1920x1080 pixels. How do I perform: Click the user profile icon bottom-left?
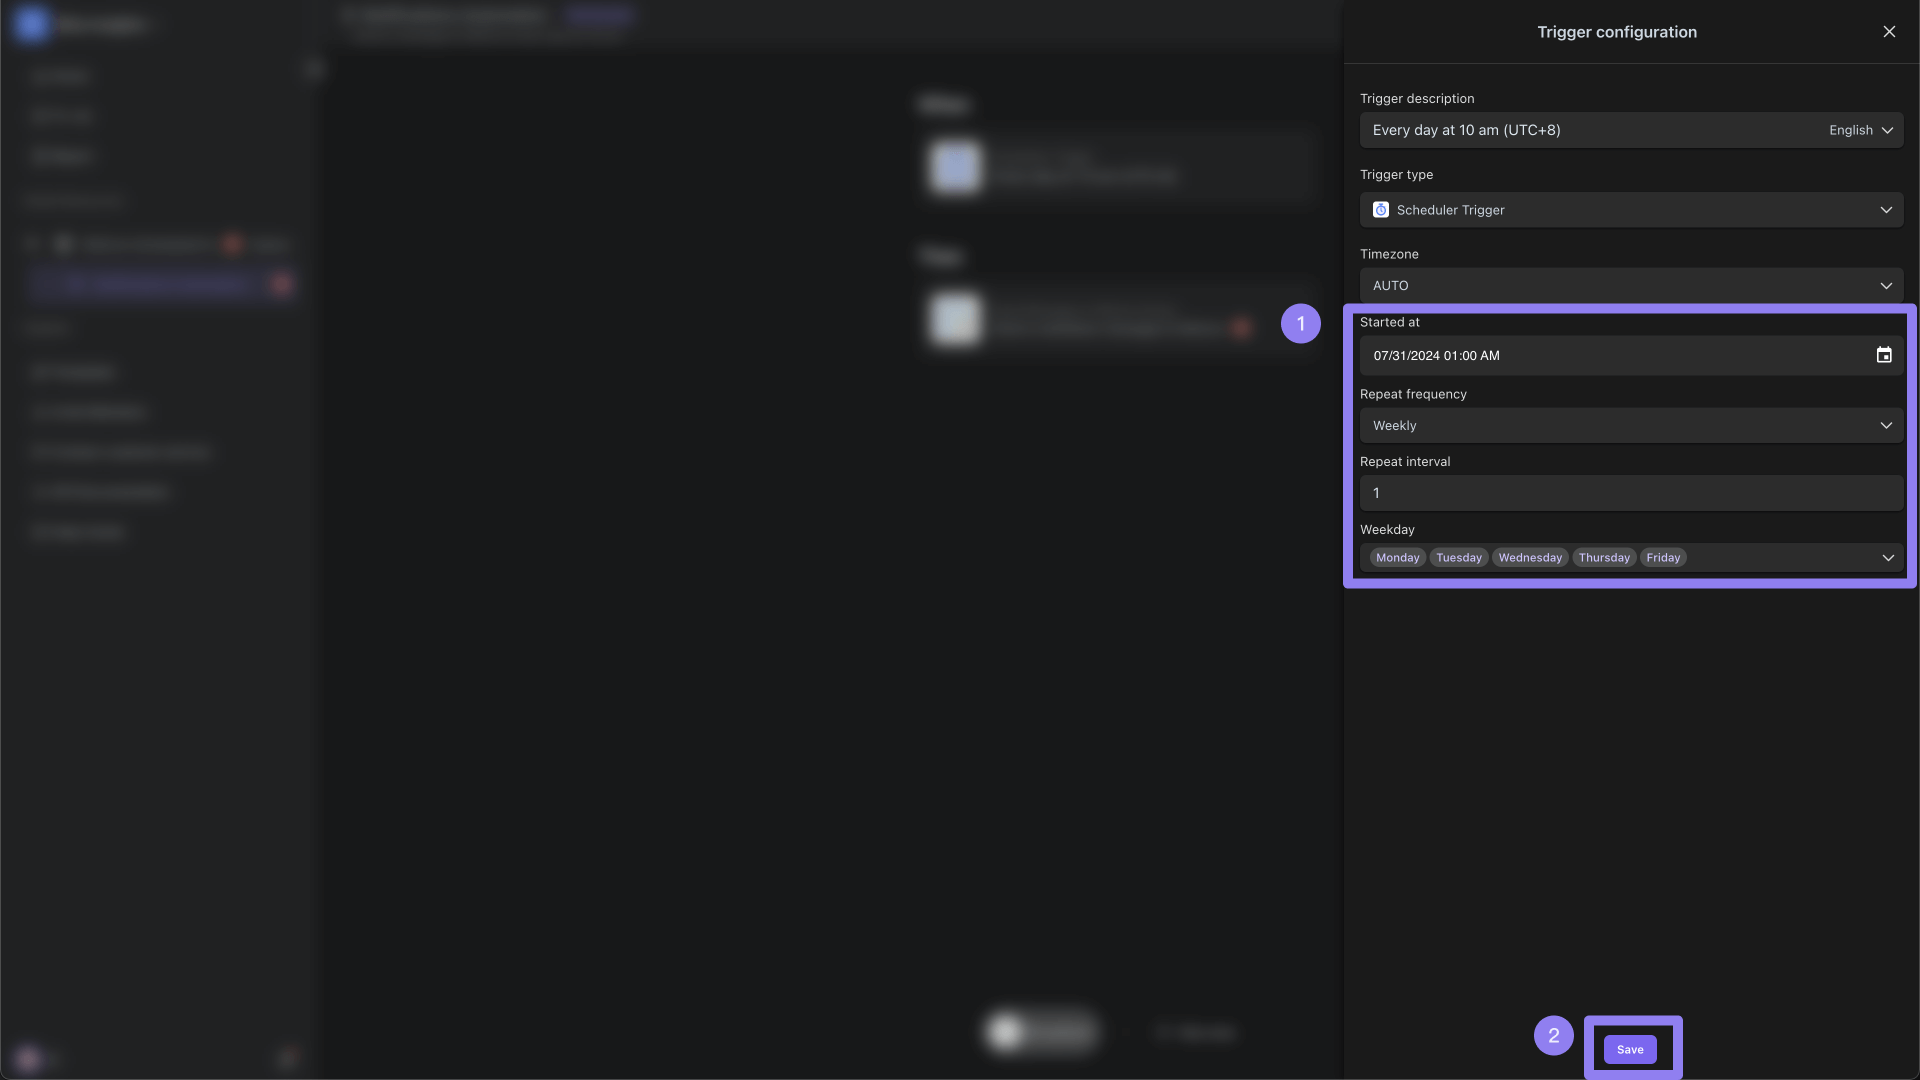[x=26, y=1056]
